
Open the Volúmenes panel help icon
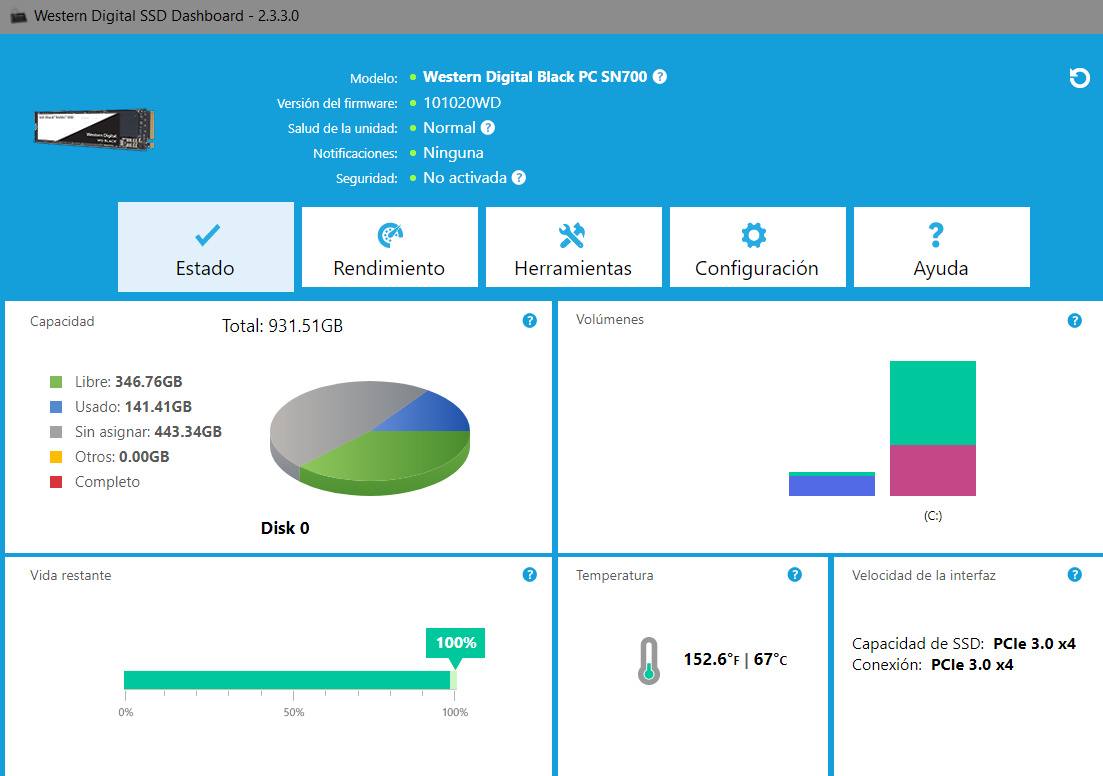(1074, 321)
